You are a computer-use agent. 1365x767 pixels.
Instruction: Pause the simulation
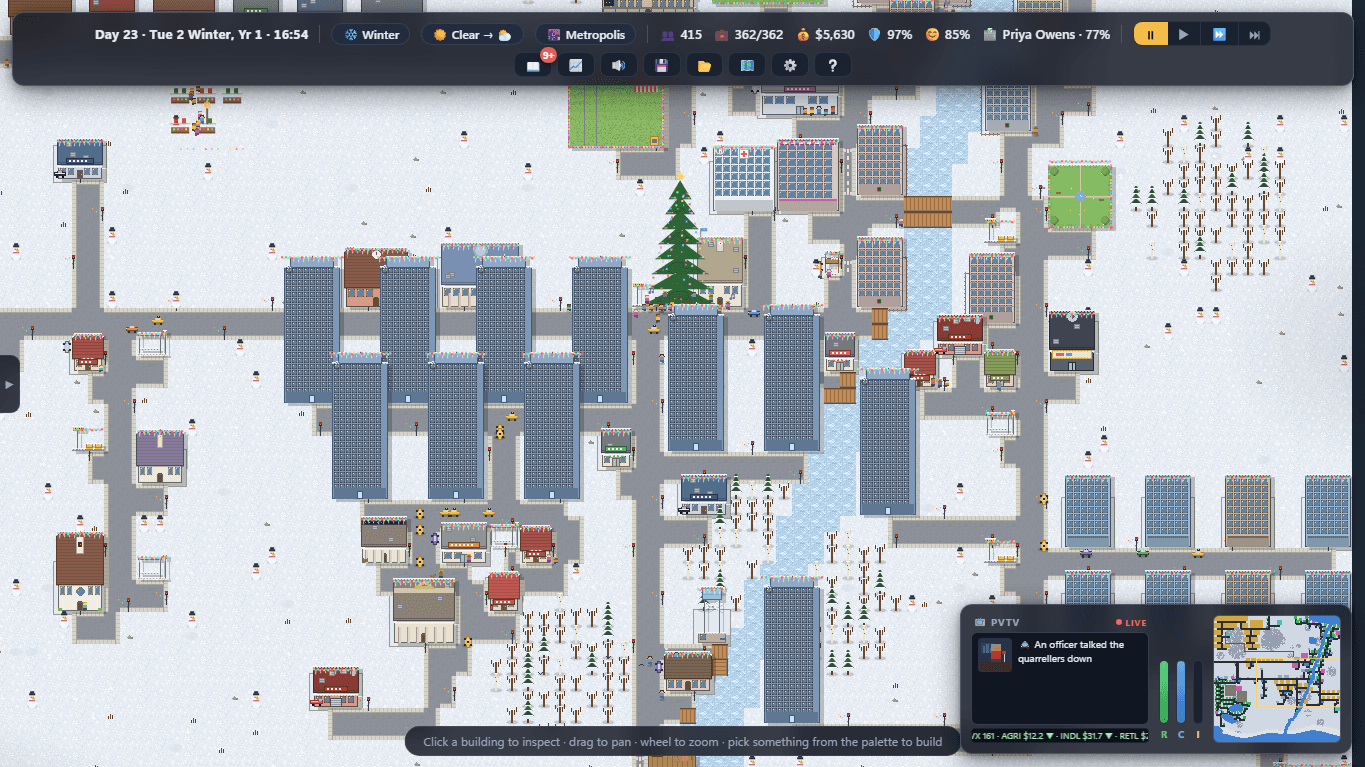coord(1150,34)
